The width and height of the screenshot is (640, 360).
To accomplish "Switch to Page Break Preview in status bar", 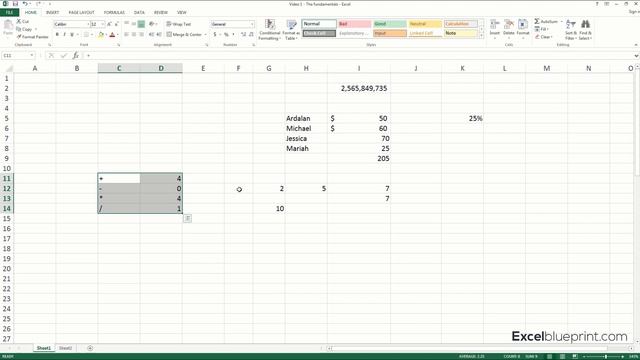I will click(x=575, y=356).
